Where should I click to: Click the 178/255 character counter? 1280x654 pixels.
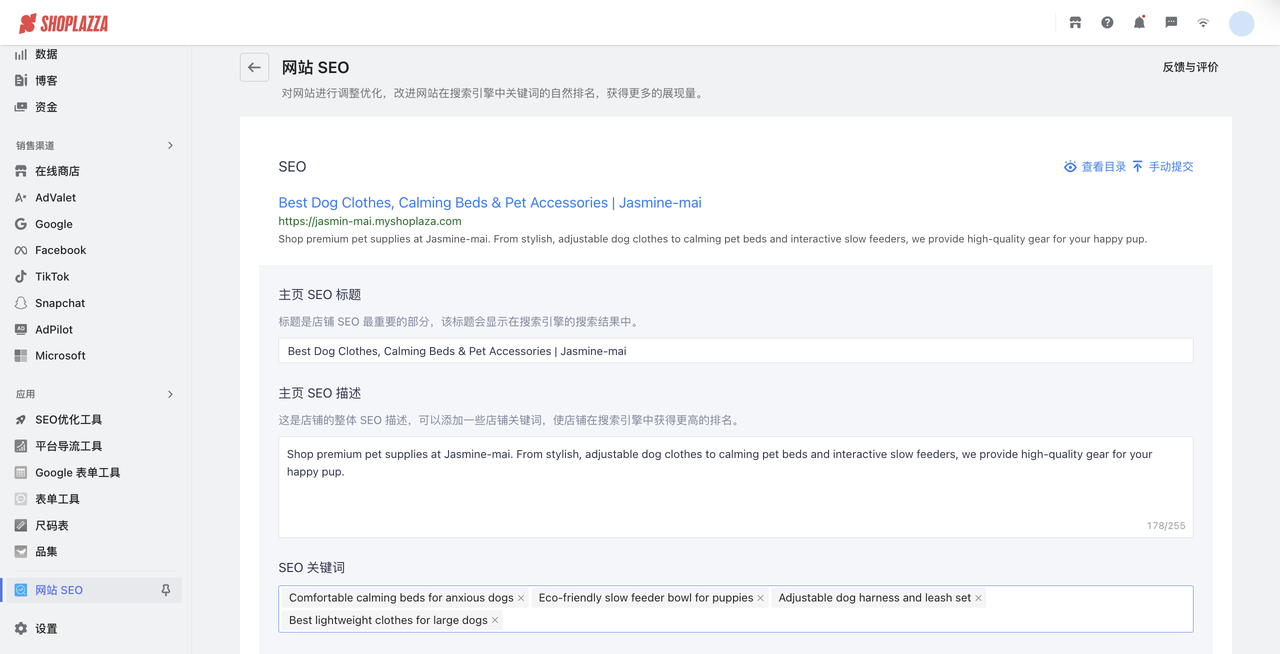(x=1166, y=526)
